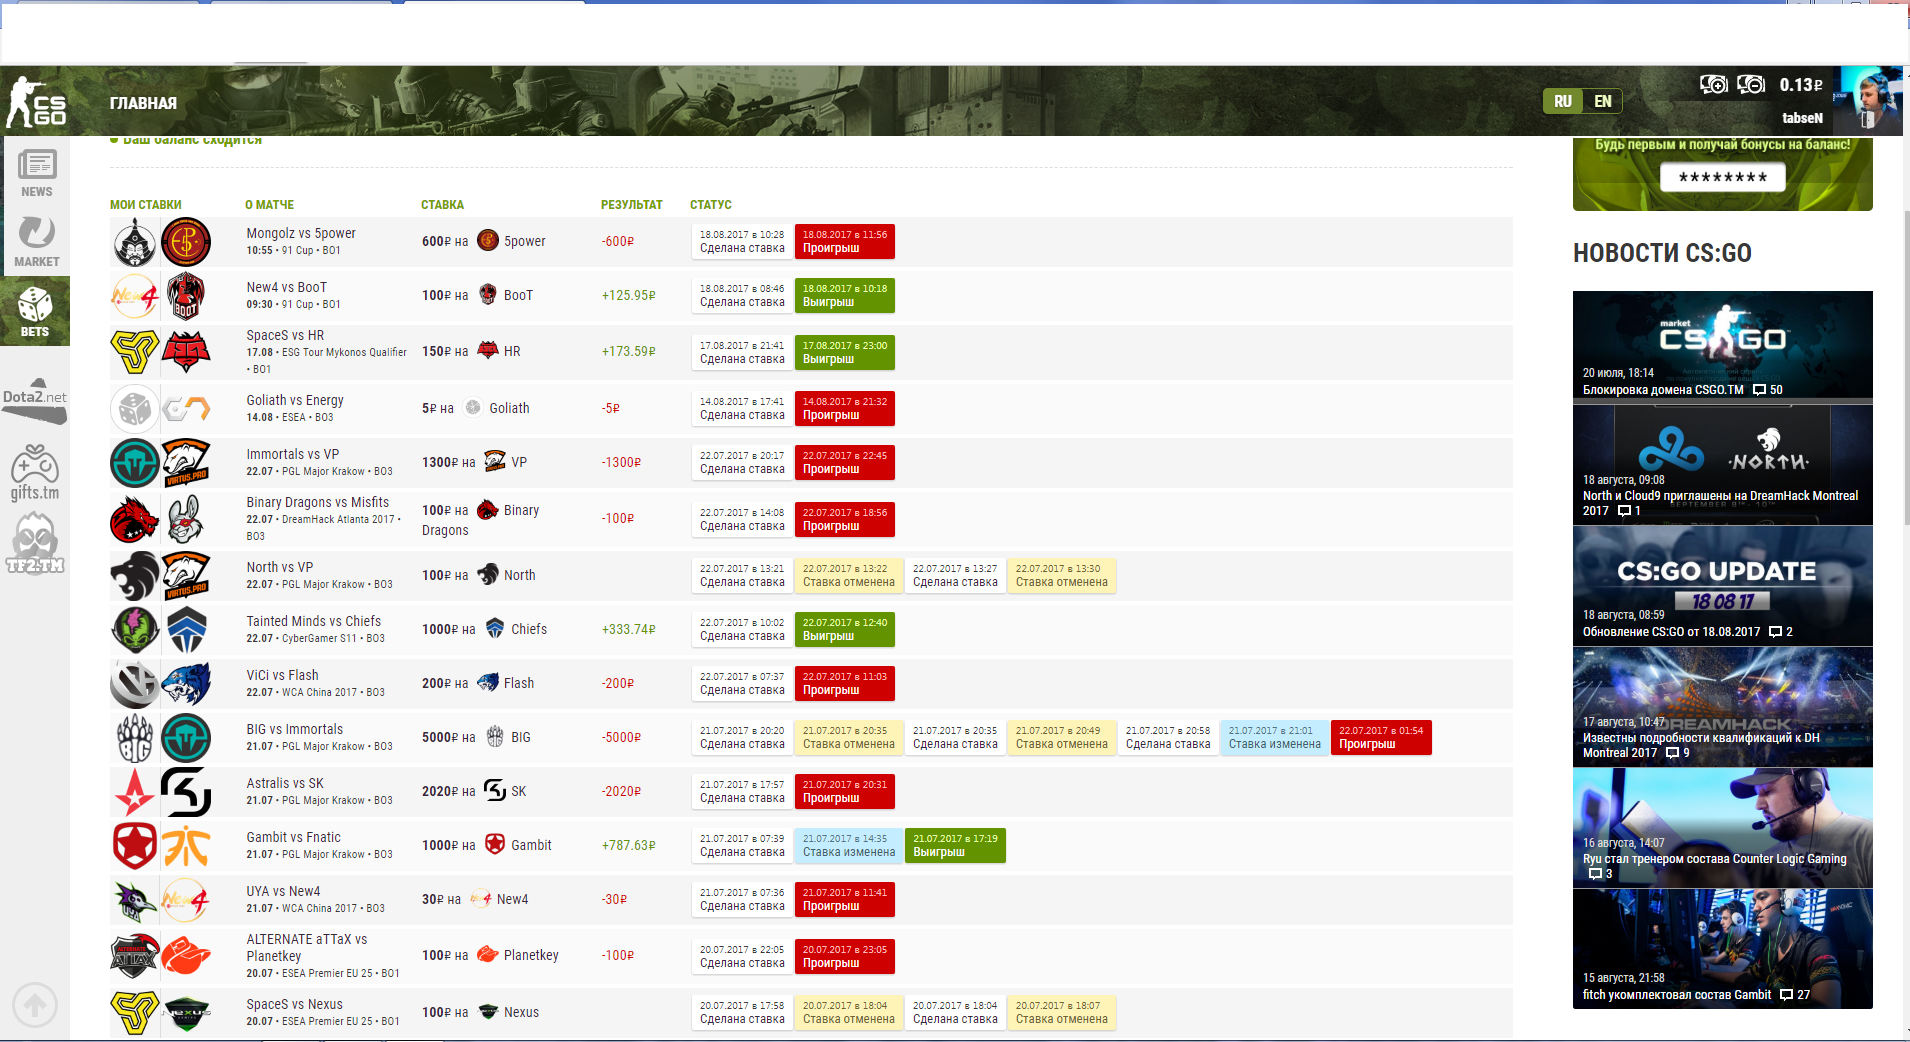Switch site language to RU

click(1563, 101)
